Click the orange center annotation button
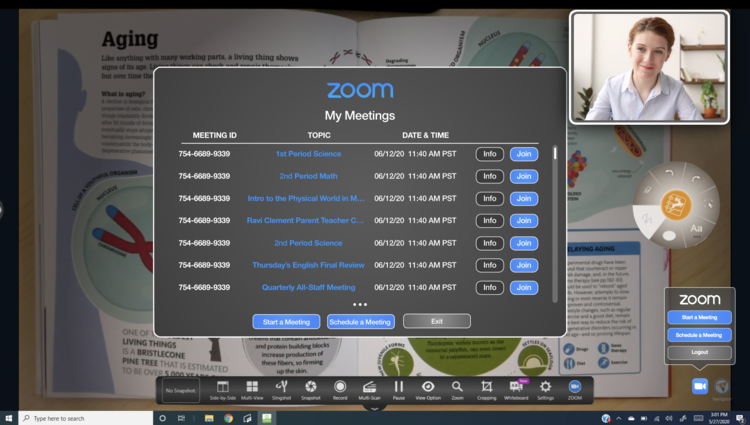Screen dimensions: 750x425 pyautogui.click(x=676, y=205)
